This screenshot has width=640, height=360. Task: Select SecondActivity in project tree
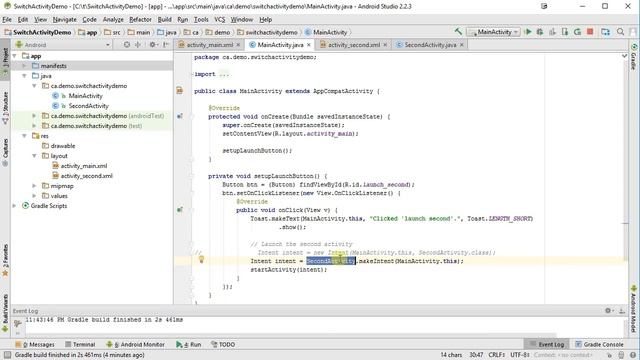click(x=88, y=106)
